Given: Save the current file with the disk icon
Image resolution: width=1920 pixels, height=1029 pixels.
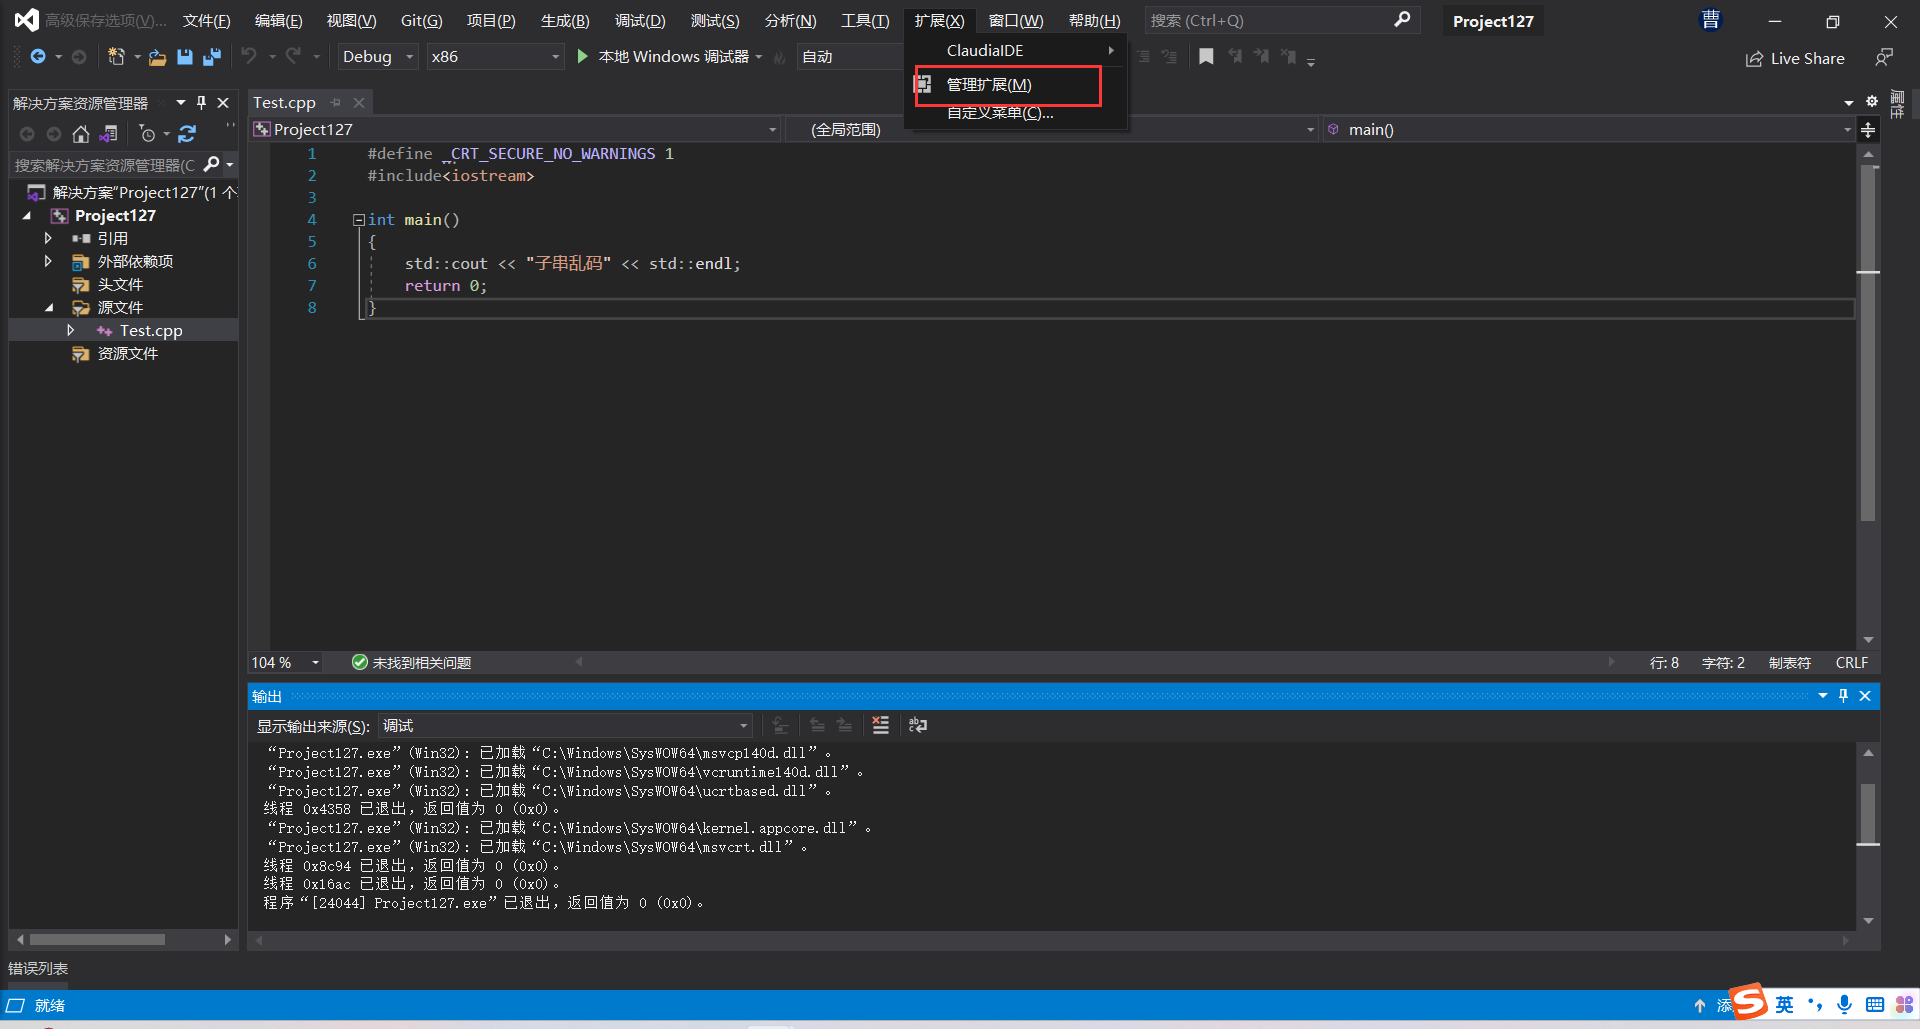Looking at the screenshot, I should click(185, 57).
